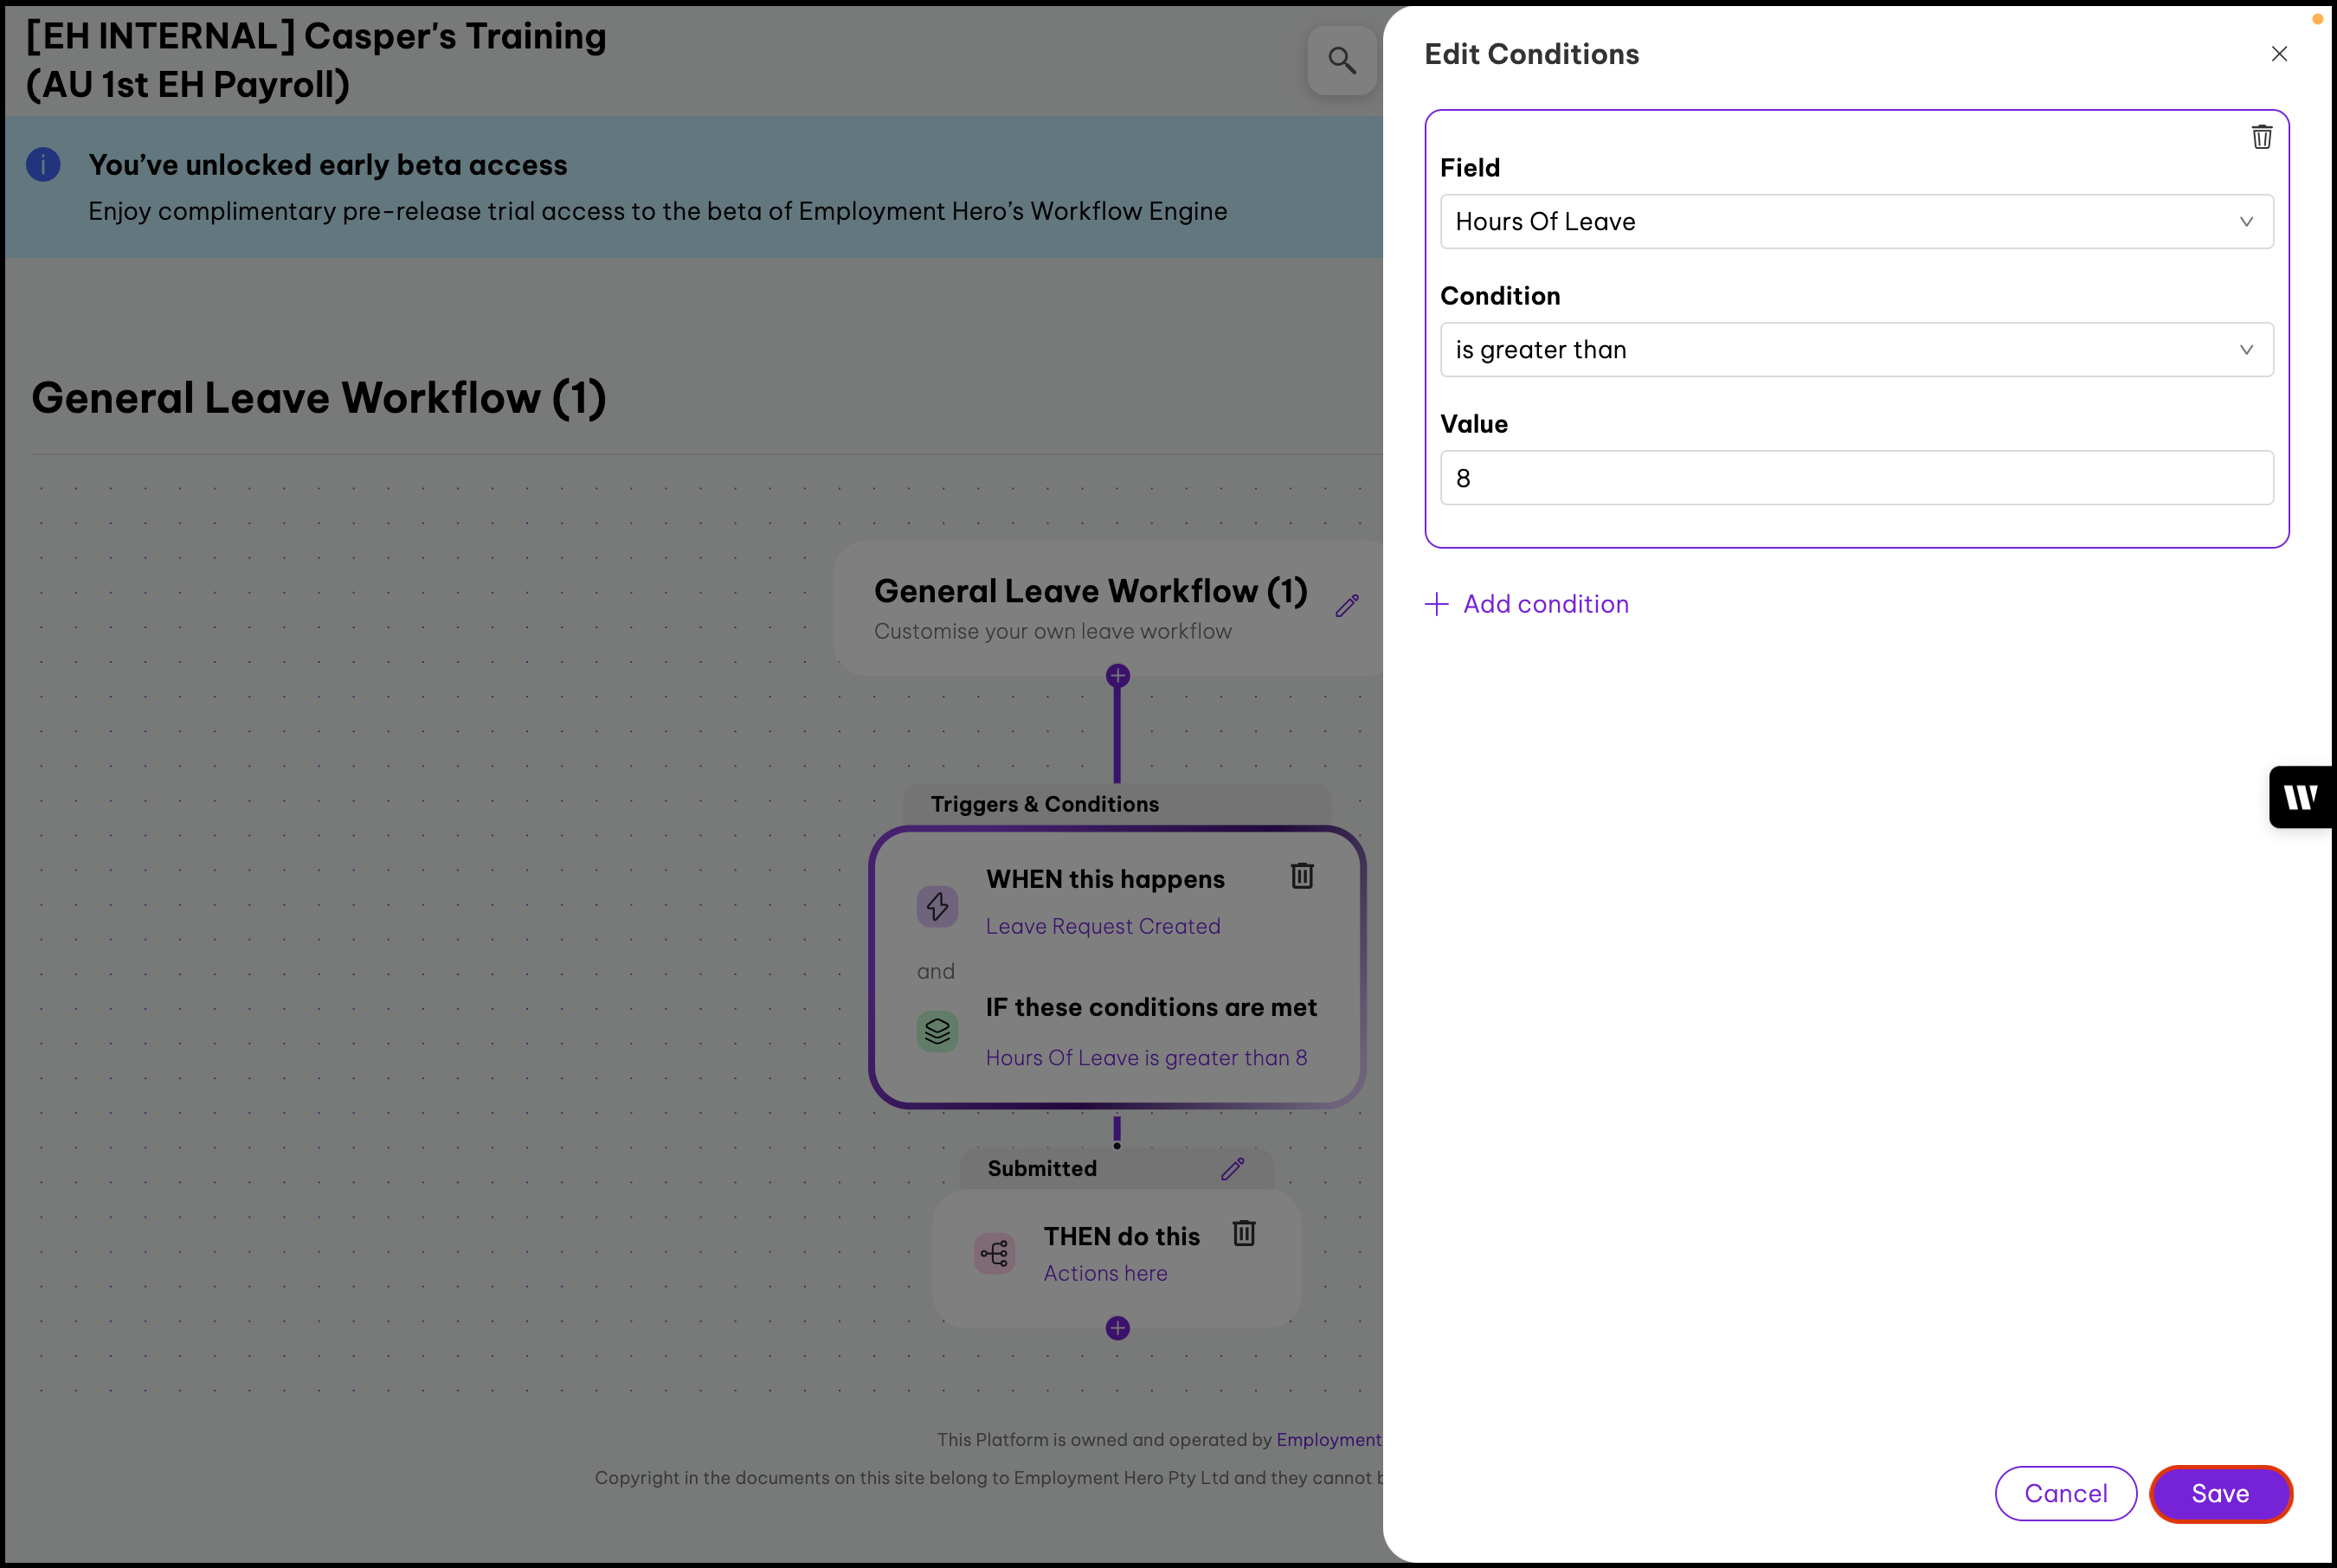Image resolution: width=2337 pixels, height=1568 pixels.
Task: Click the search magnifier icon
Action: [x=1341, y=61]
